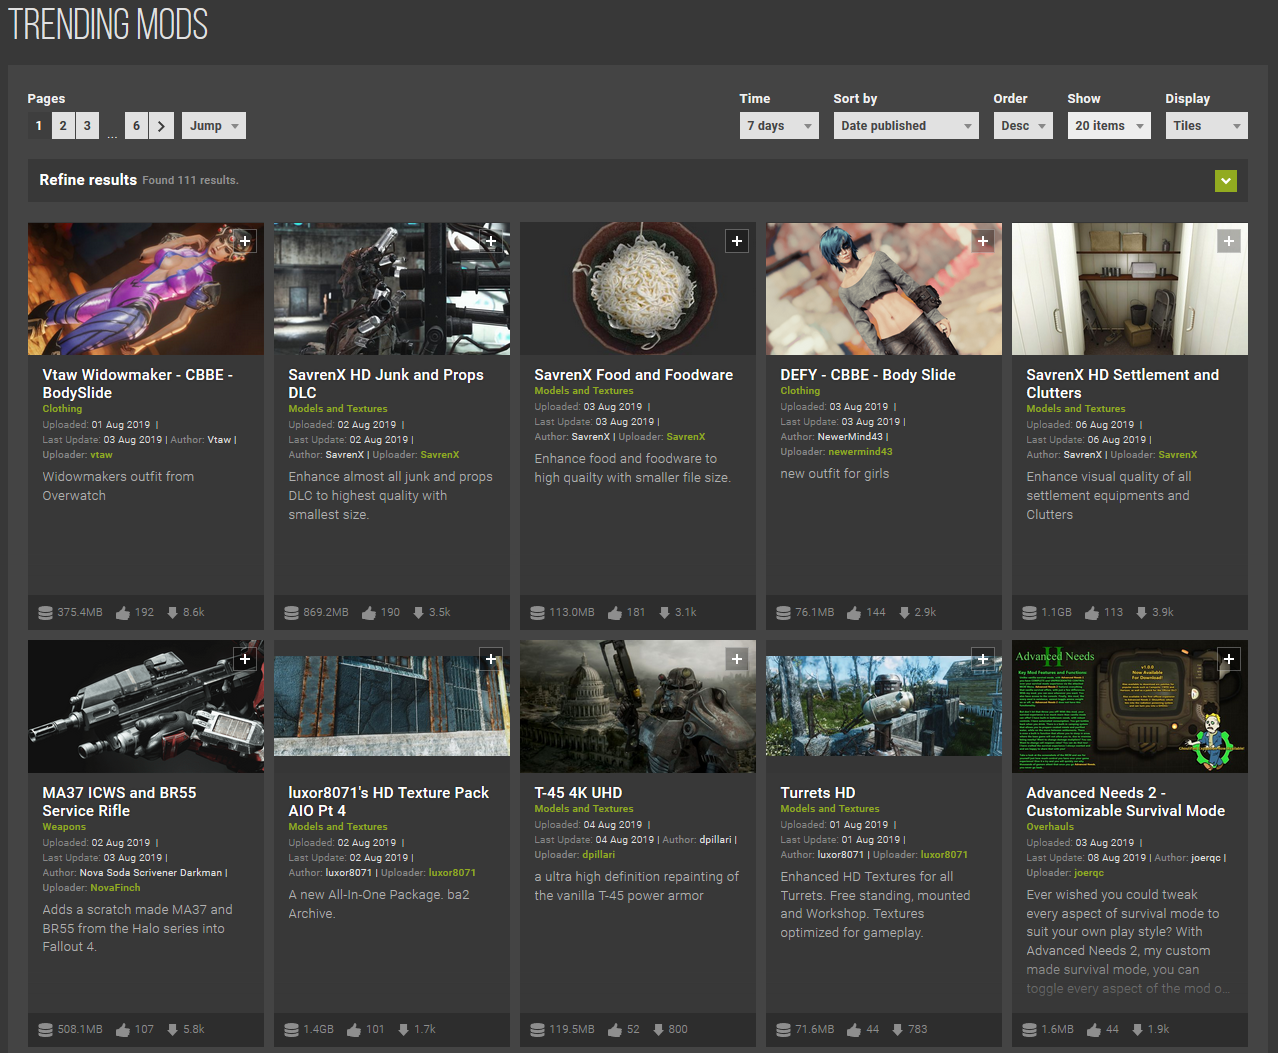Click download icon beside 2.9k count

pyautogui.click(x=904, y=612)
